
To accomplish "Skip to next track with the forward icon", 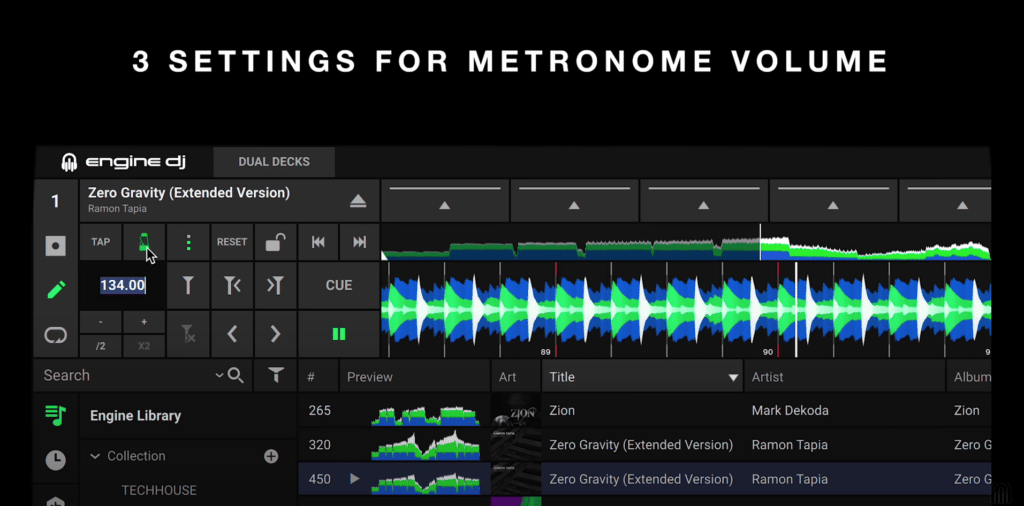I will [359, 242].
